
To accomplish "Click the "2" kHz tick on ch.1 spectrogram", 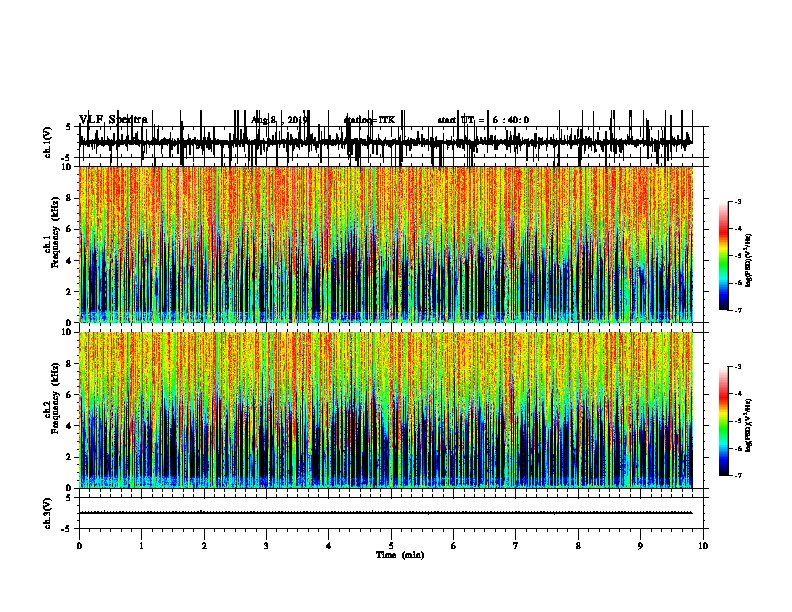I will coord(70,292).
